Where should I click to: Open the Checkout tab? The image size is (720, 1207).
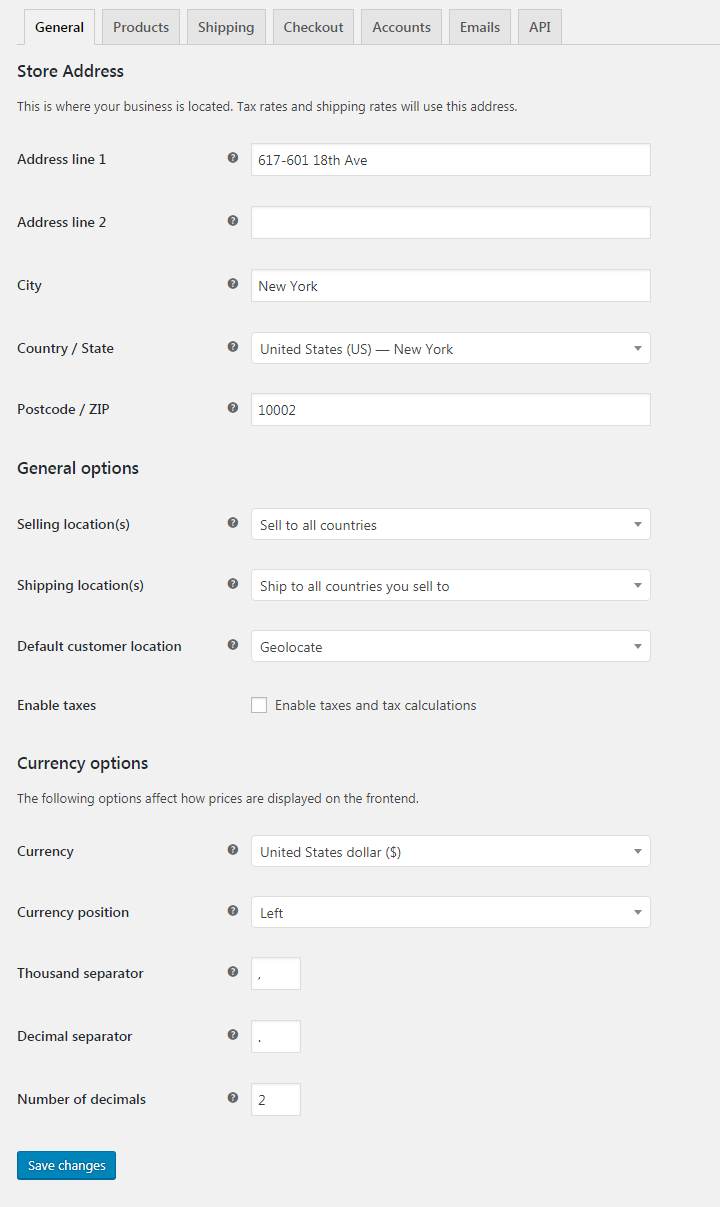[x=313, y=27]
